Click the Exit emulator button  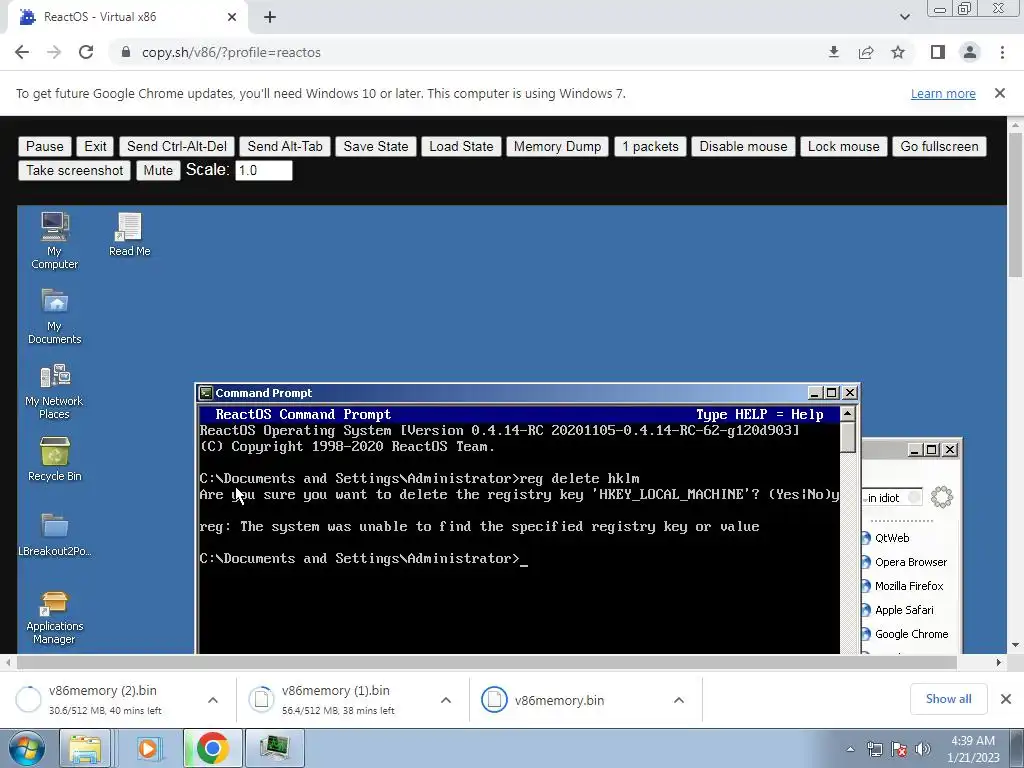point(95,146)
